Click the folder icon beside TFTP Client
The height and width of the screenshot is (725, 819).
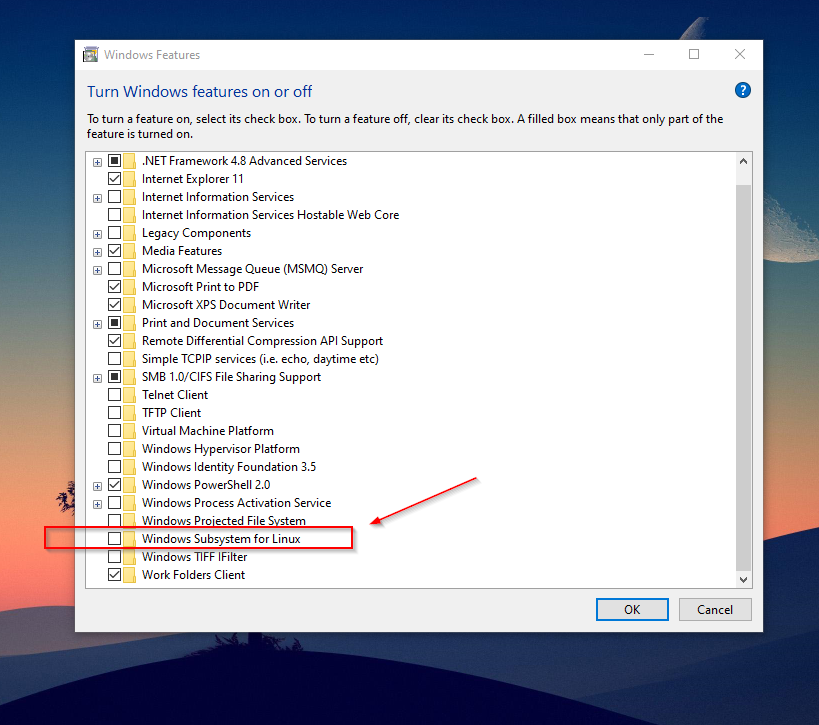[x=130, y=413]
